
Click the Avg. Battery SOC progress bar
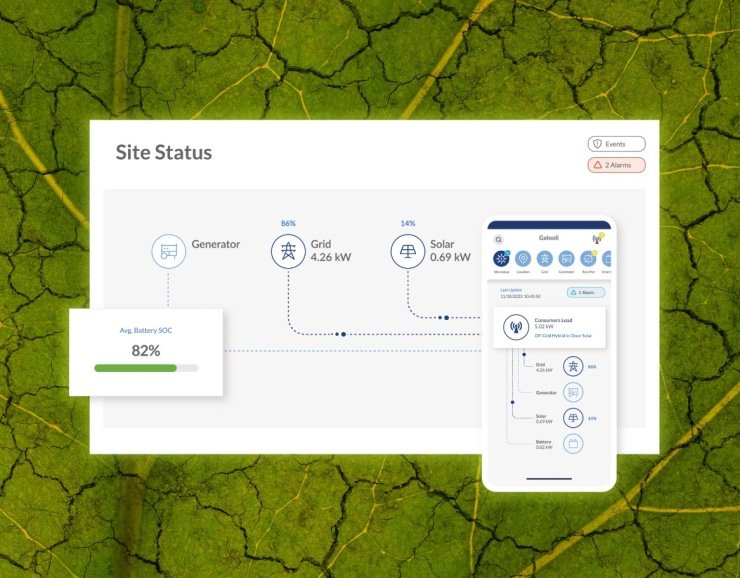tap(146, 368)
